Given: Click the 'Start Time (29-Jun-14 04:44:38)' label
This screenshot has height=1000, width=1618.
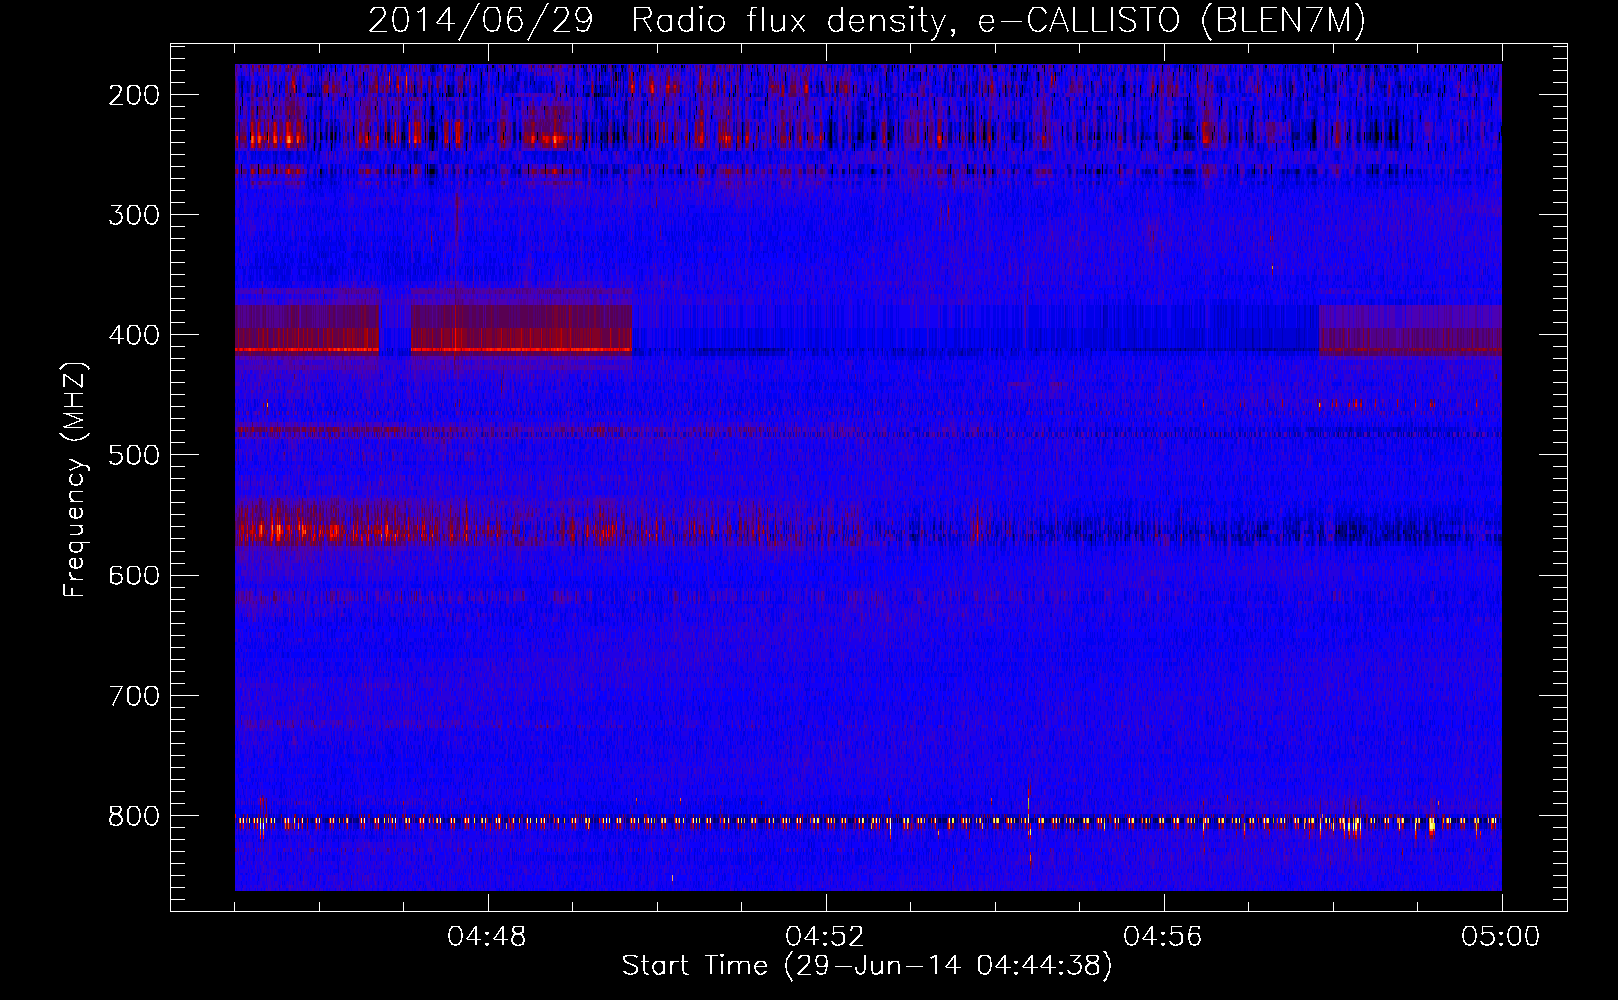Looking at the screenshot, I should coord(867,966).
